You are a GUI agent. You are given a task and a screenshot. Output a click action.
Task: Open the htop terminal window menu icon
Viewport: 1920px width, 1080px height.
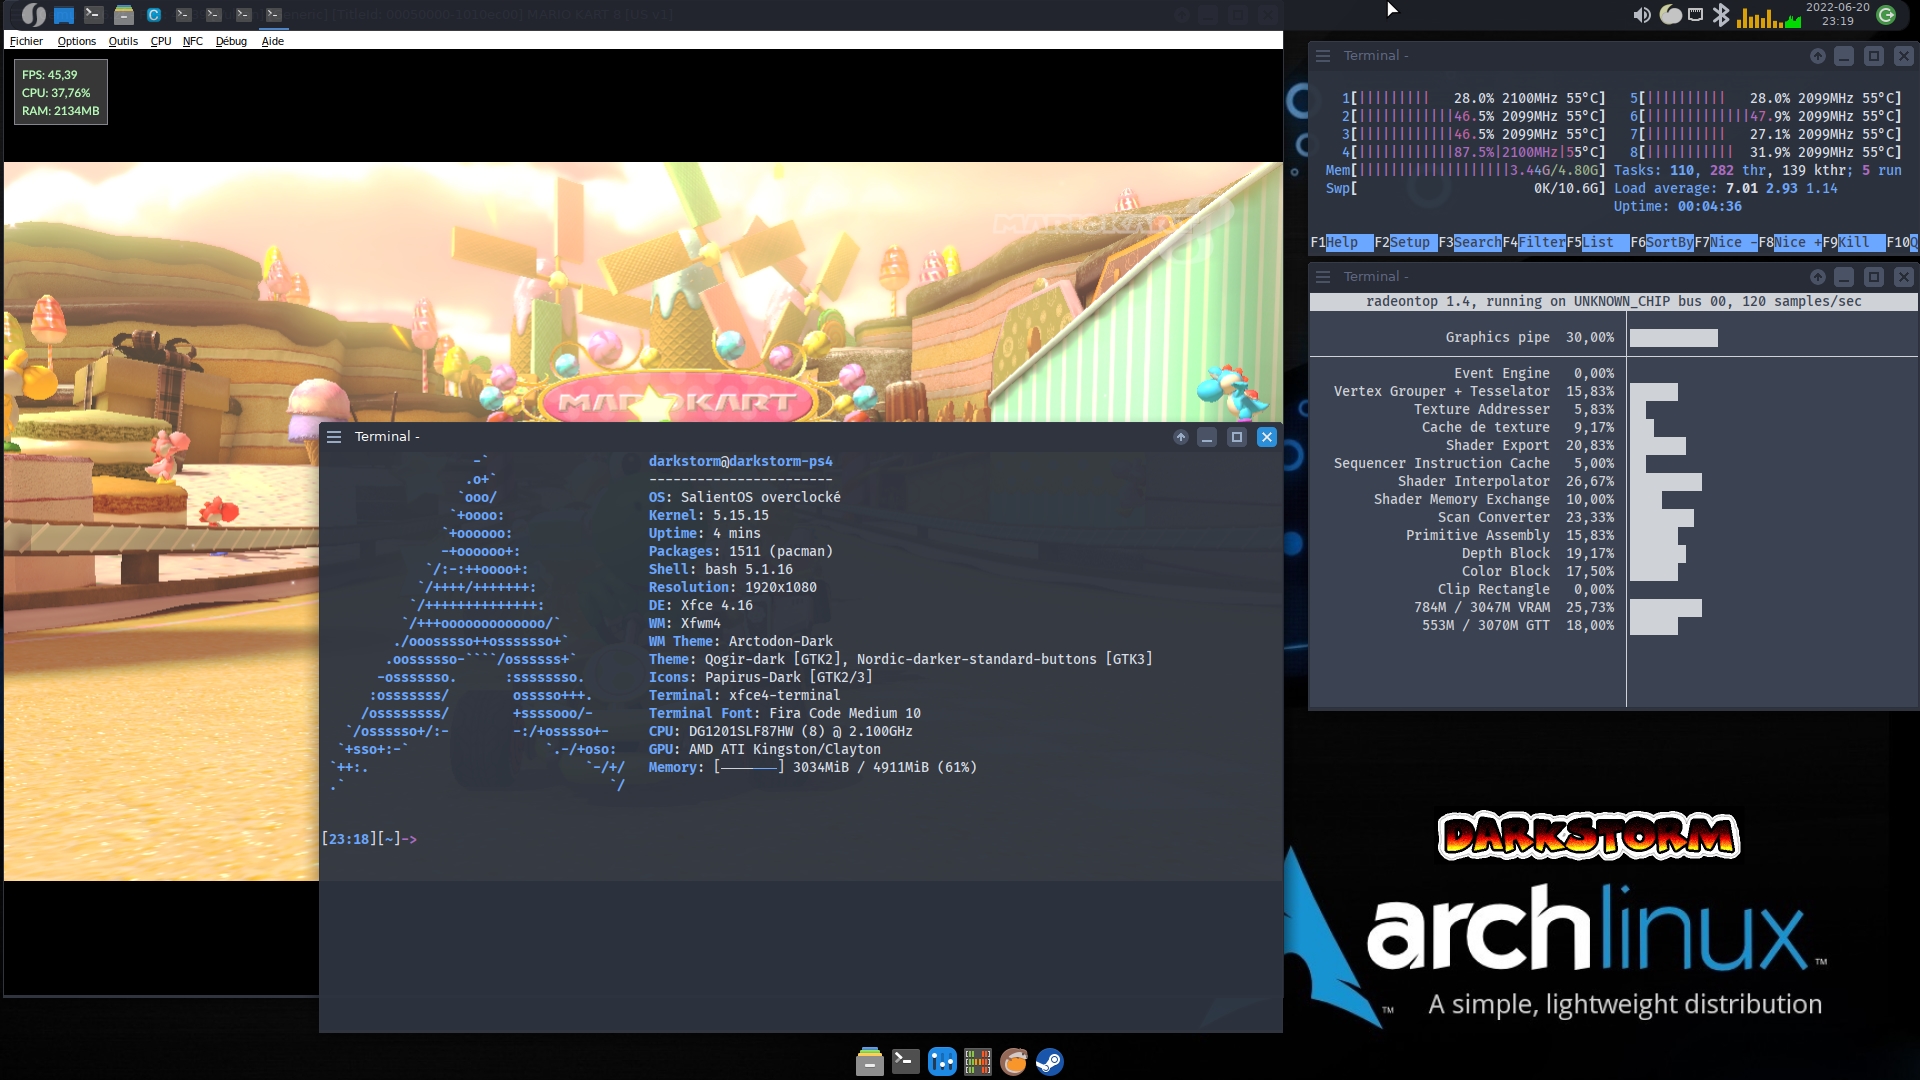(x=1323, y=56)
